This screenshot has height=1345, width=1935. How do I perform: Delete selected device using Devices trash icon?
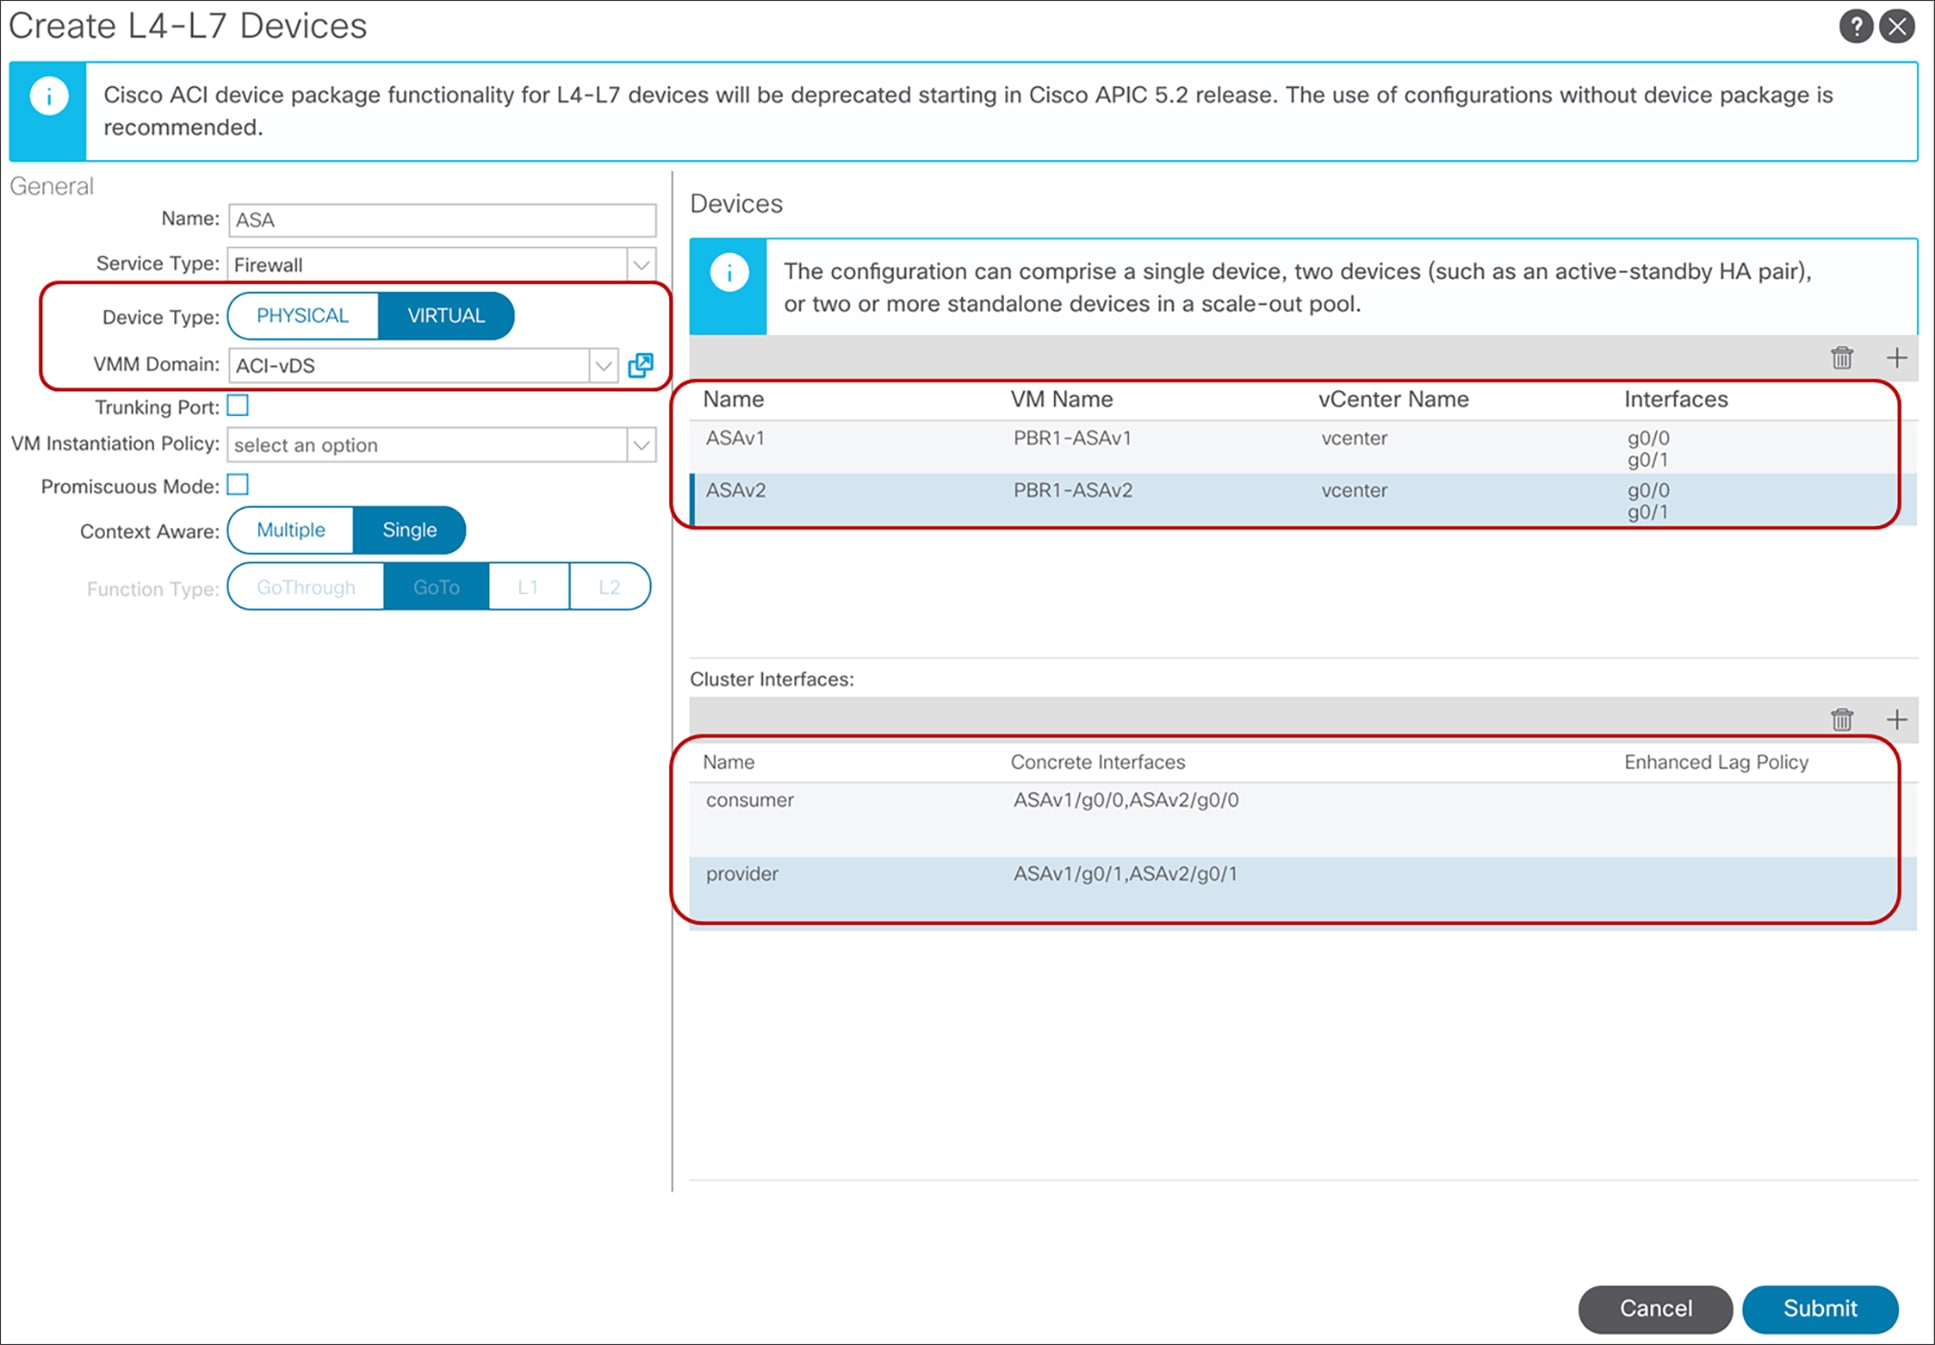[1842, 358]
